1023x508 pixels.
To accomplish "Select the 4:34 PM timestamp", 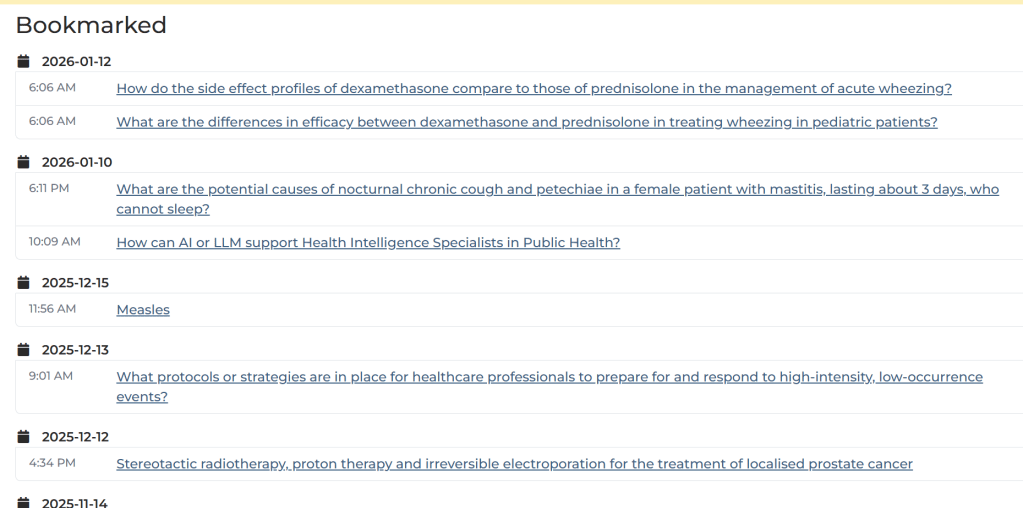I will tap(52, 463).
